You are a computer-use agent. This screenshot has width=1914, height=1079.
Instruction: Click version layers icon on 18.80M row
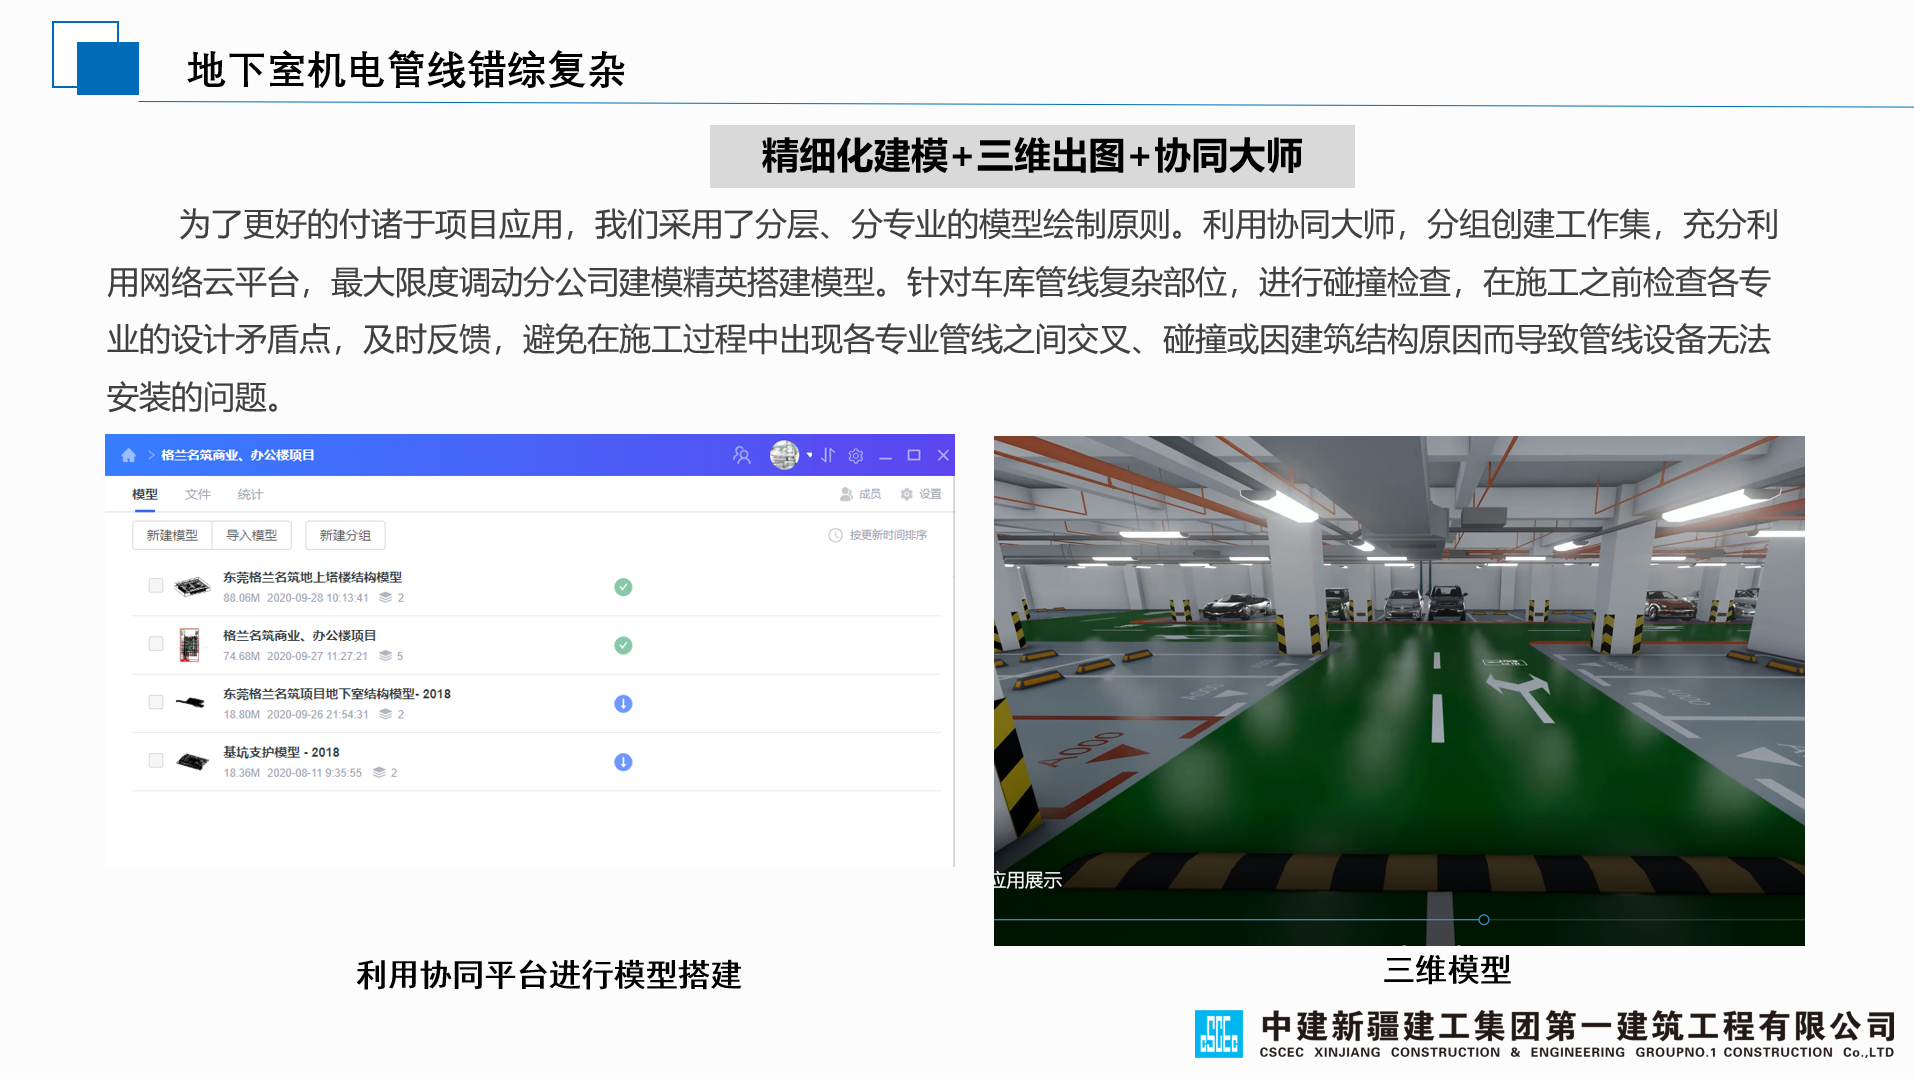pos(385,714)
